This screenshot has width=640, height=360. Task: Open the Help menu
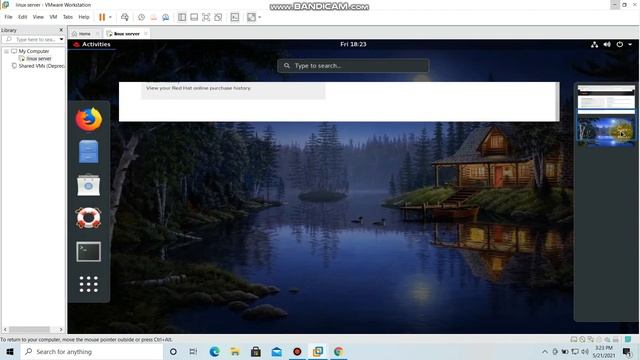(x=84, y=17)
